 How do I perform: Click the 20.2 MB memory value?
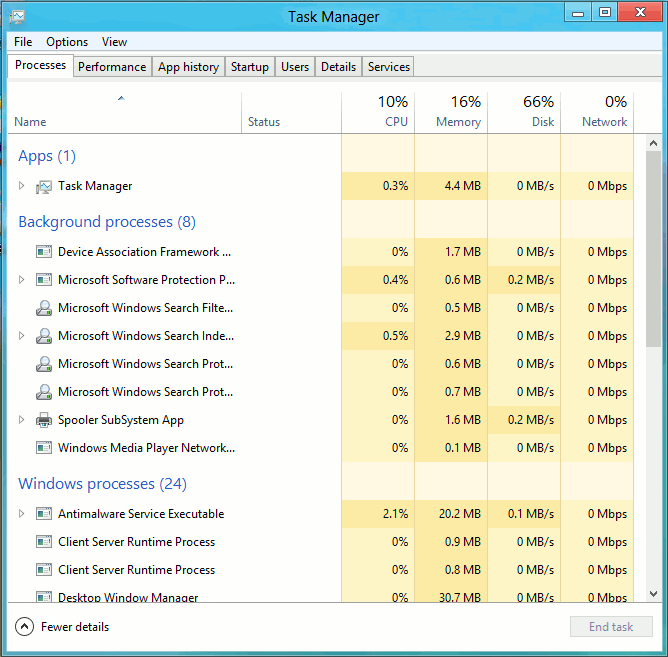click(460, 514)
